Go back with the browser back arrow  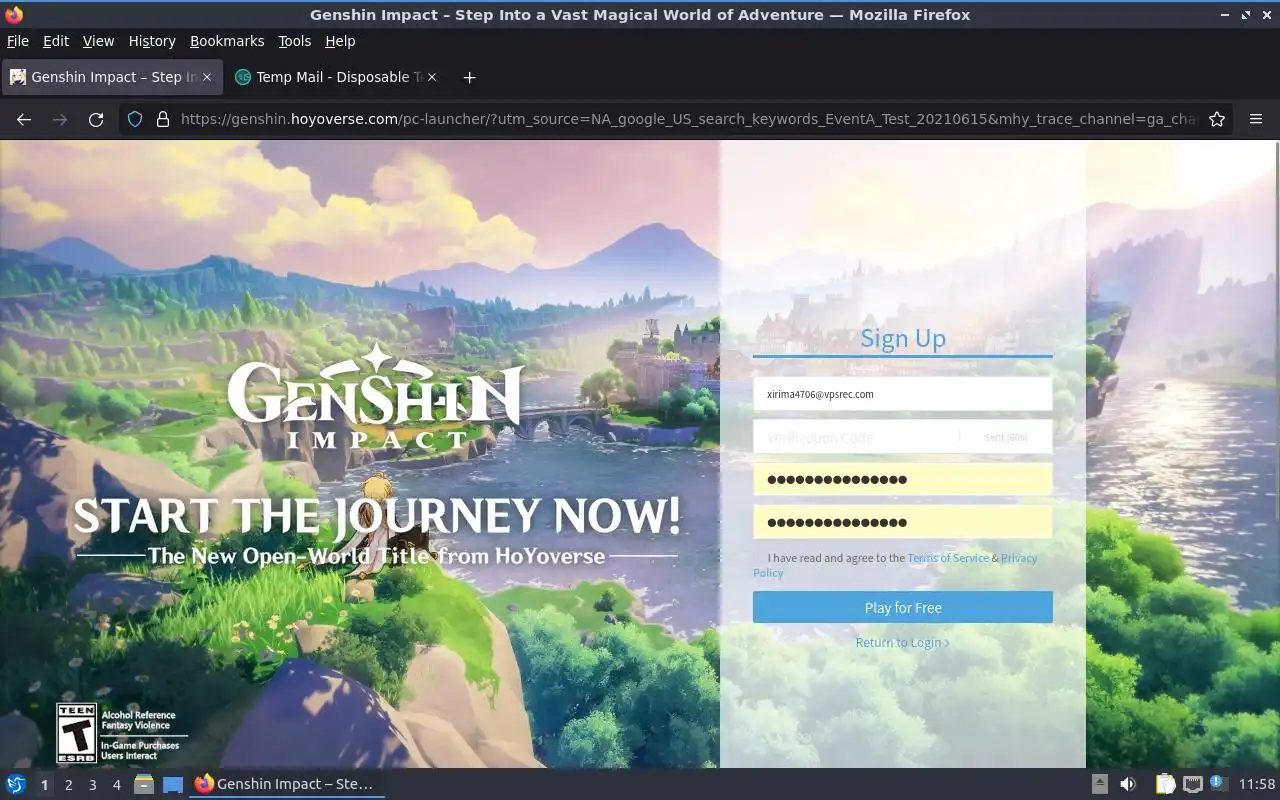pos(24,119)
